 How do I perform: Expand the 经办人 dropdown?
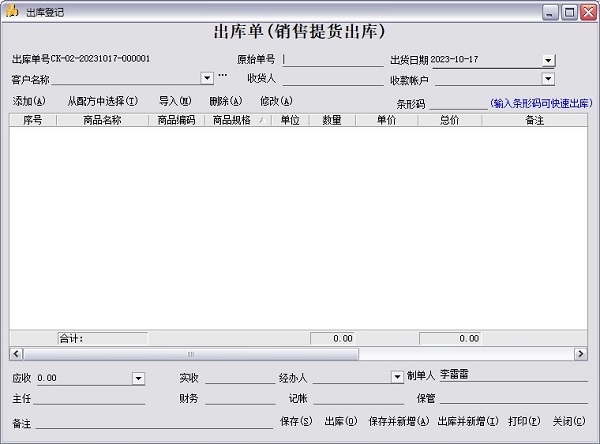coord(397,377)
